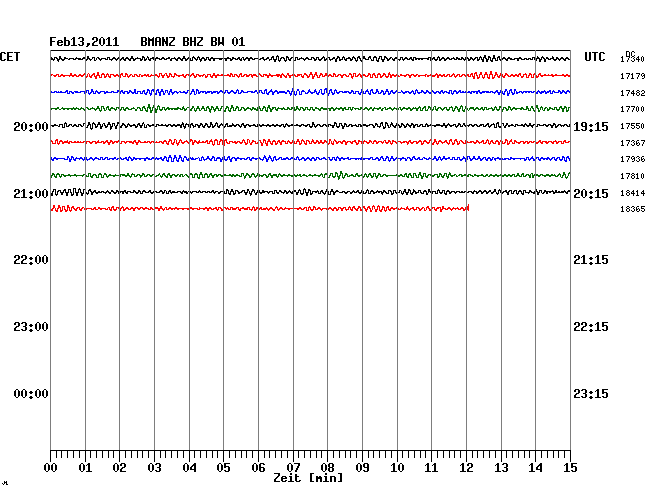This screenshot has width=650, height=494.
Task: Click the black trace at 21:00 CET
Action: [310, 192]
